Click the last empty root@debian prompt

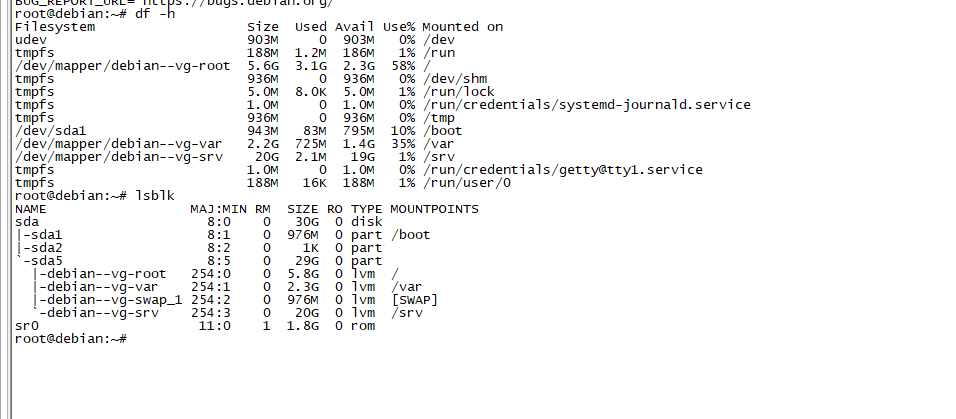(70, 339)
